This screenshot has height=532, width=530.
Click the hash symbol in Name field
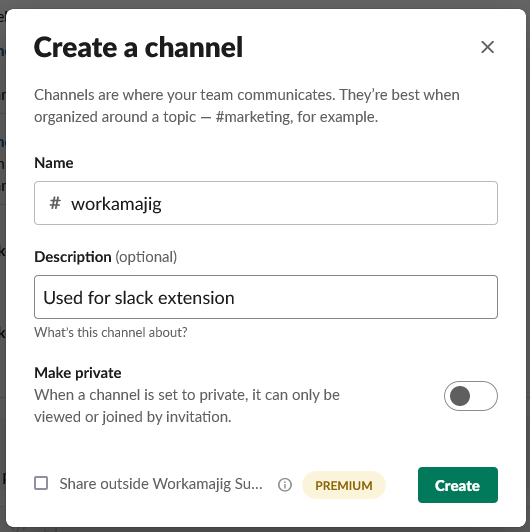click(55, 203)
